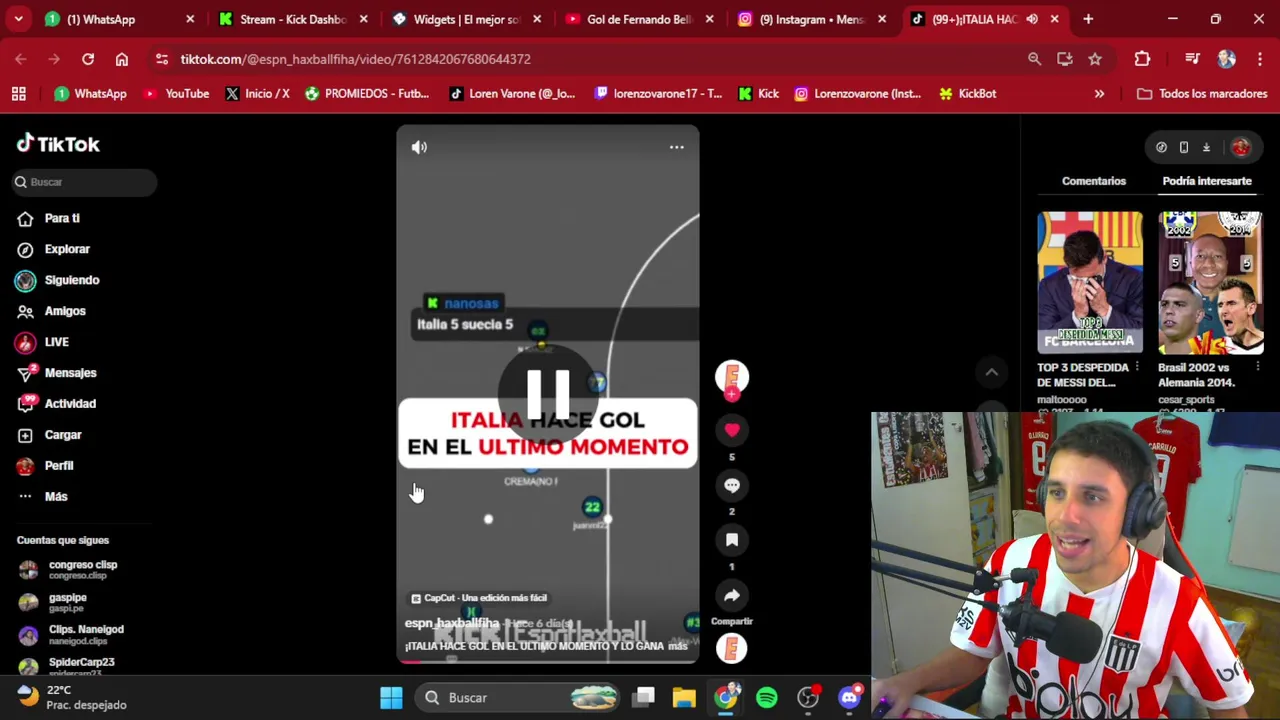Screen dimensions: 1280x720
Task: Click the address bar URL
Action: pos(356,59)
